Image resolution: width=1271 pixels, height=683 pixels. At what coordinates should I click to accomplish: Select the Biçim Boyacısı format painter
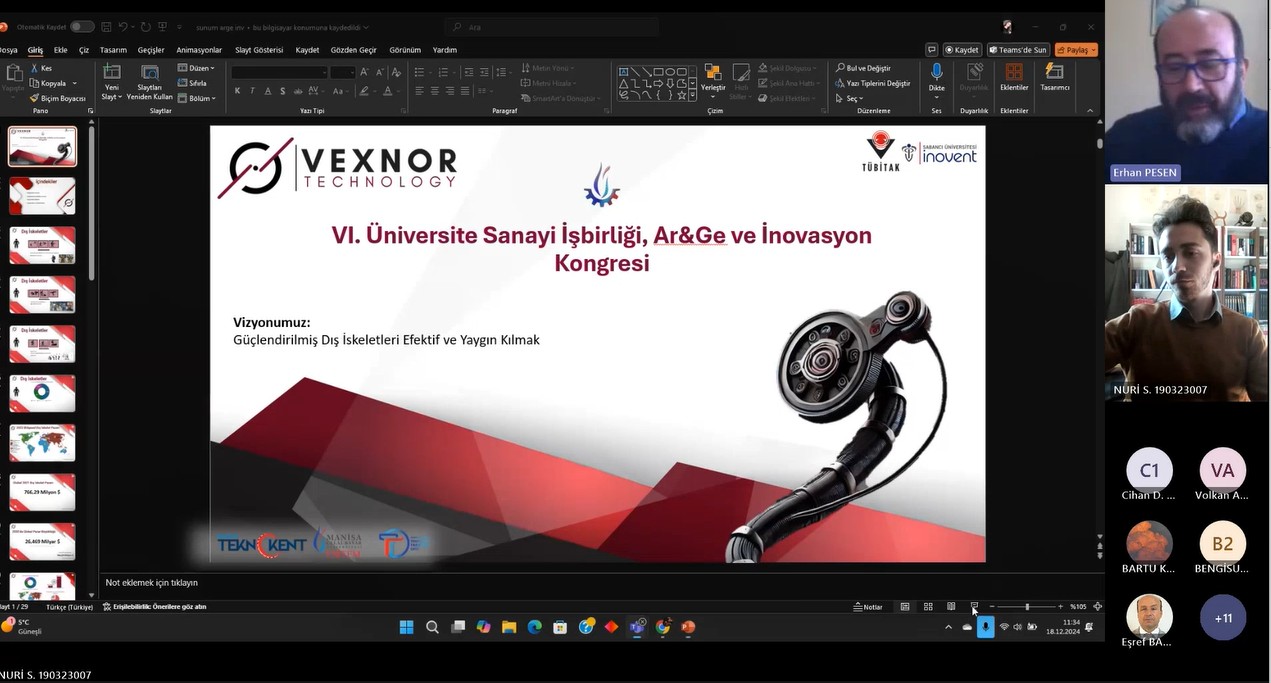(x=58, y=98)
